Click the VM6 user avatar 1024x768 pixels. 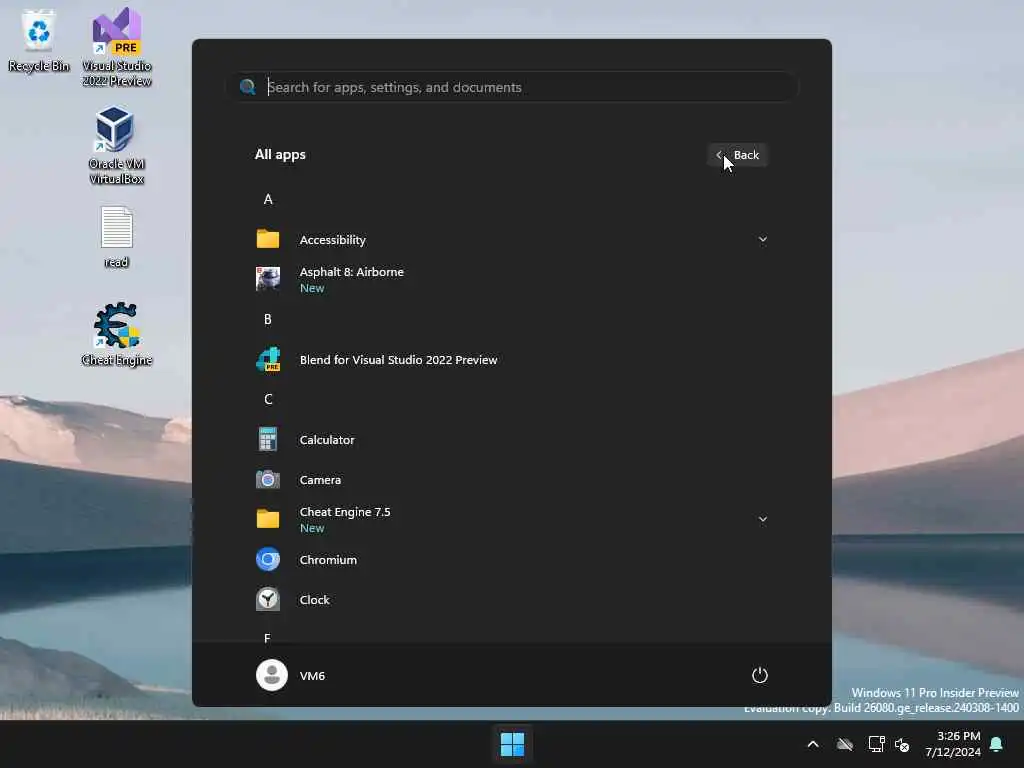pos(272,675)
